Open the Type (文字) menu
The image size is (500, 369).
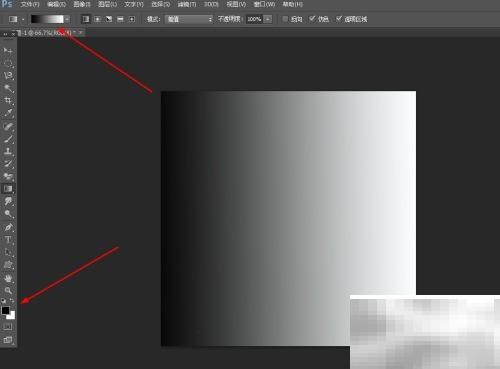click(x=134, y=4)
